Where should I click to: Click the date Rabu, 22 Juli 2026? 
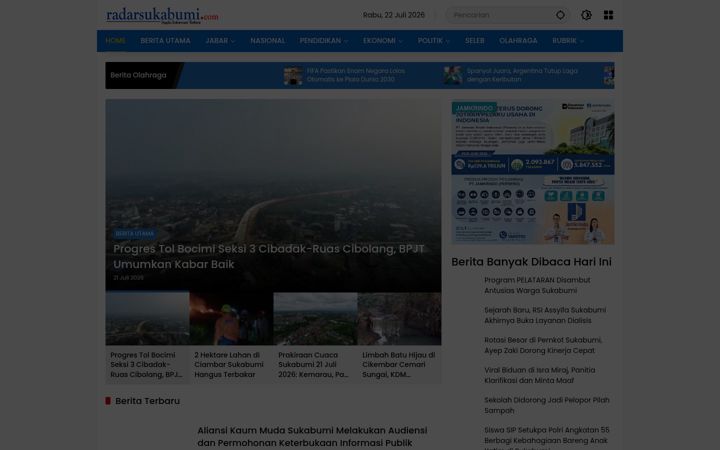click(x=394, y=15)
